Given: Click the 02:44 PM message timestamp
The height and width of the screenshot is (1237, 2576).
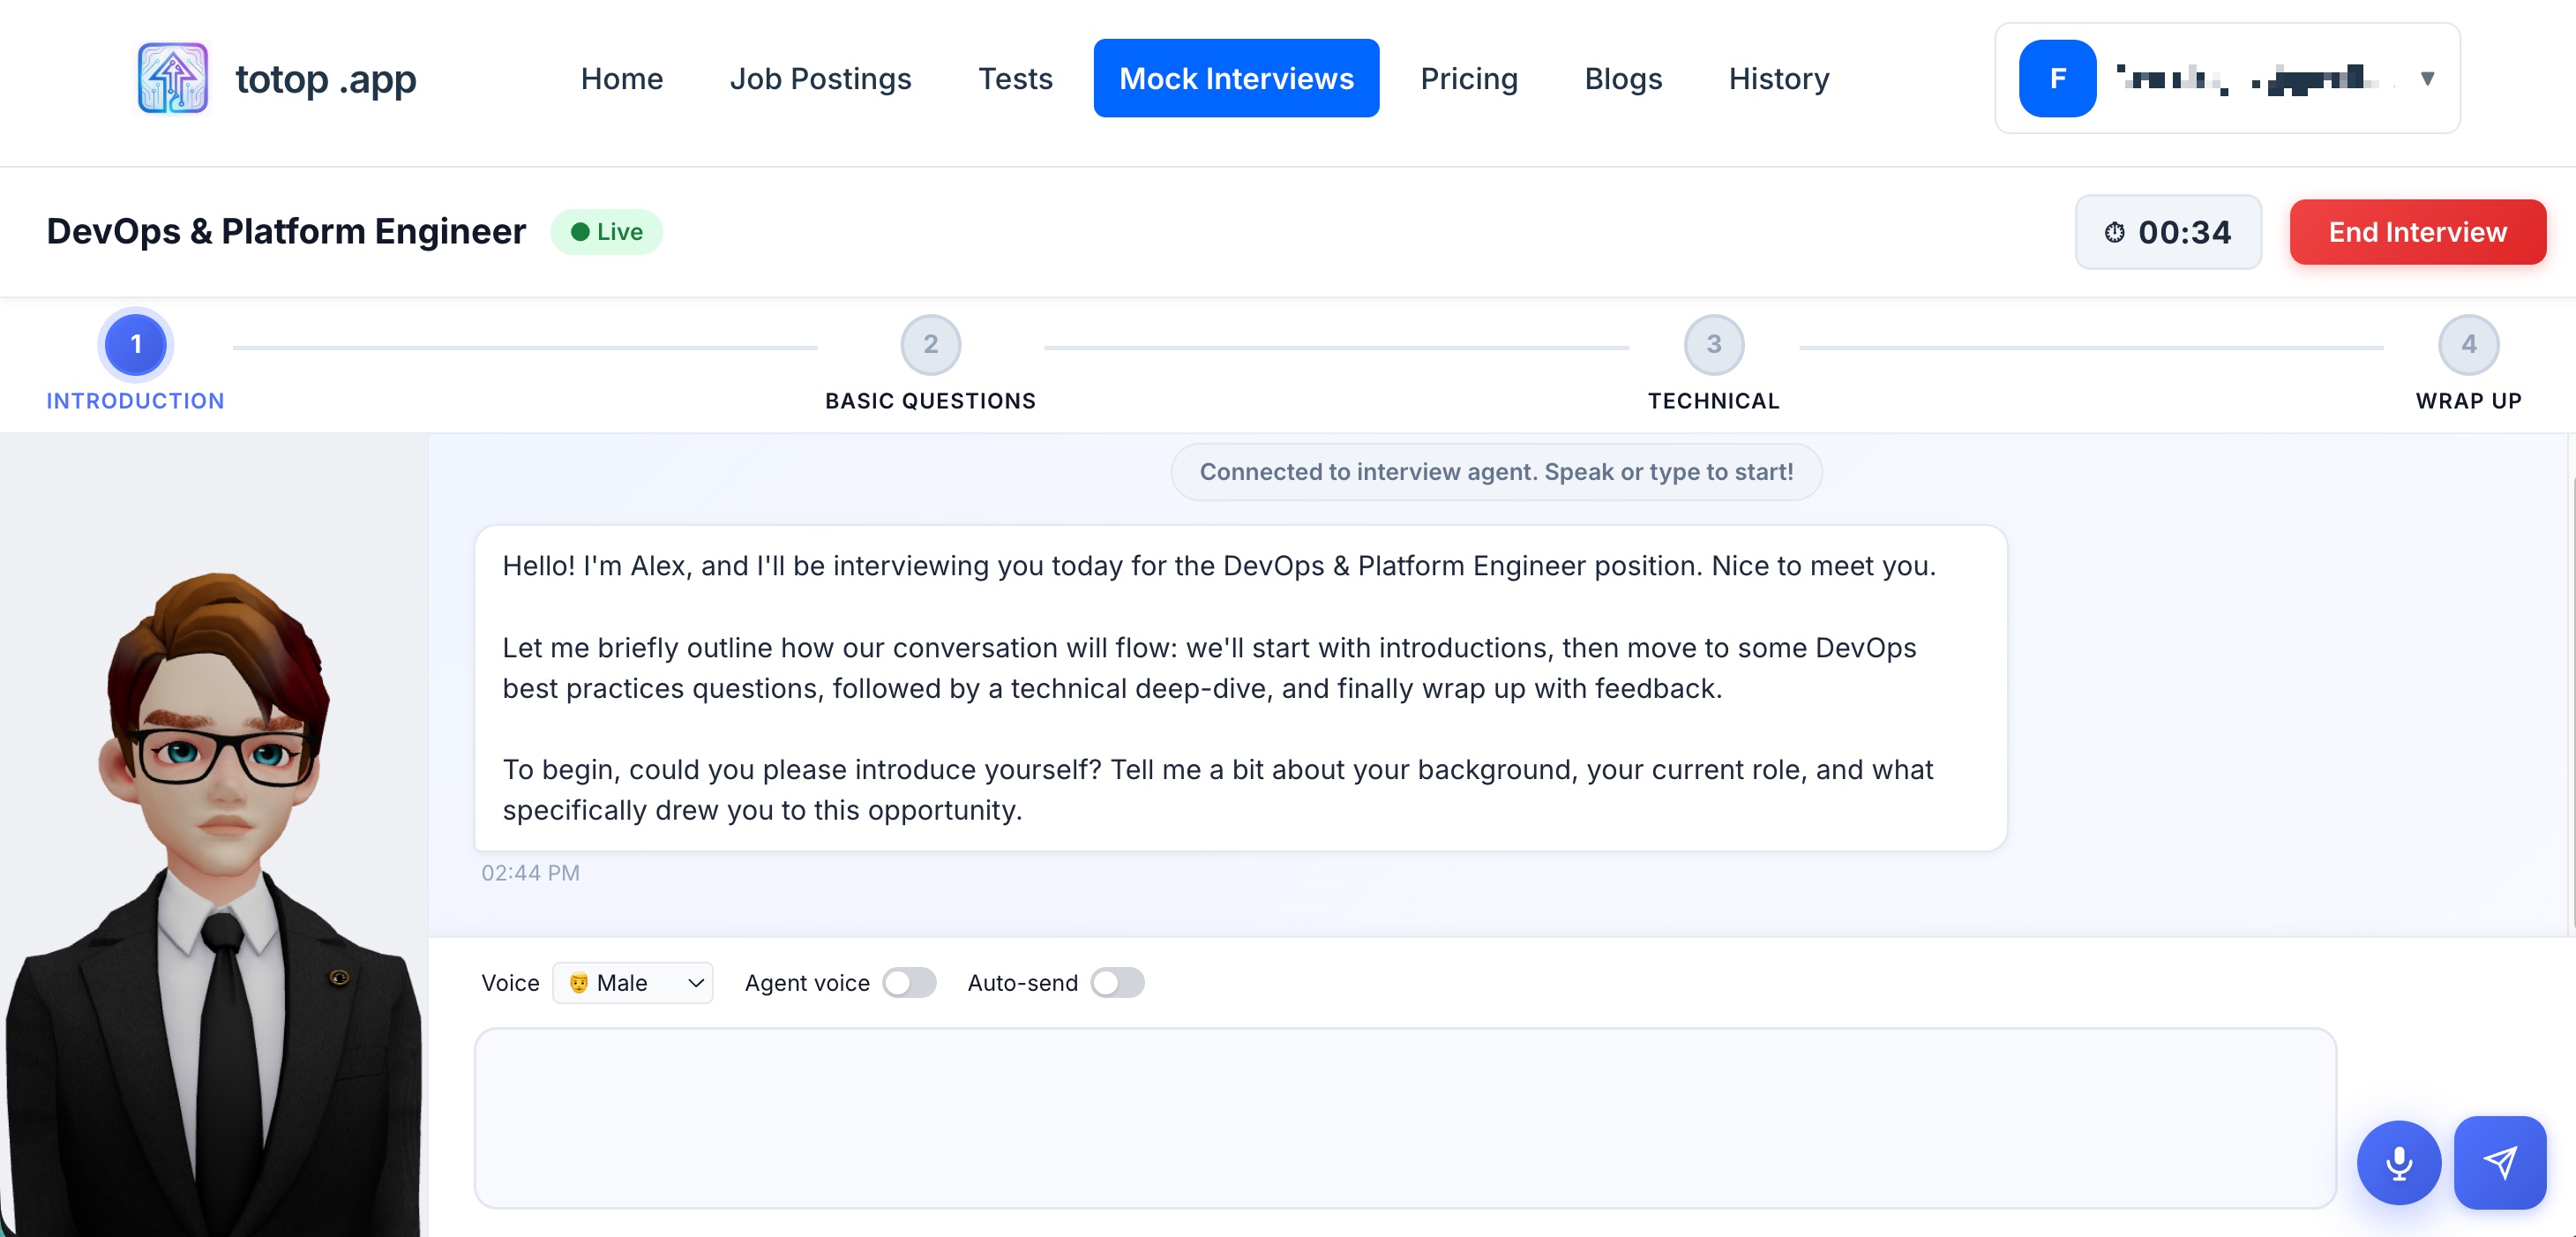Looking at the screenshot, I should tap(530, 873).
